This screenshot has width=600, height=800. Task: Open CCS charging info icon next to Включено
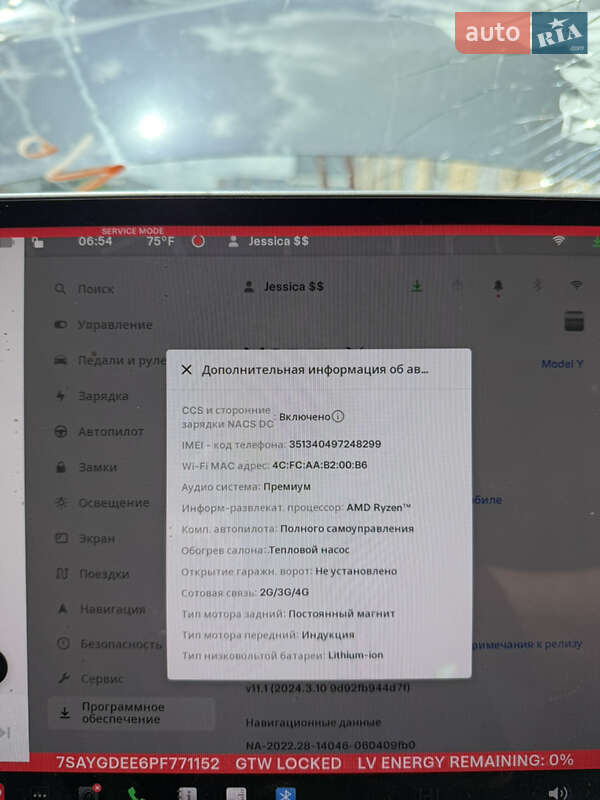(338, 416)
